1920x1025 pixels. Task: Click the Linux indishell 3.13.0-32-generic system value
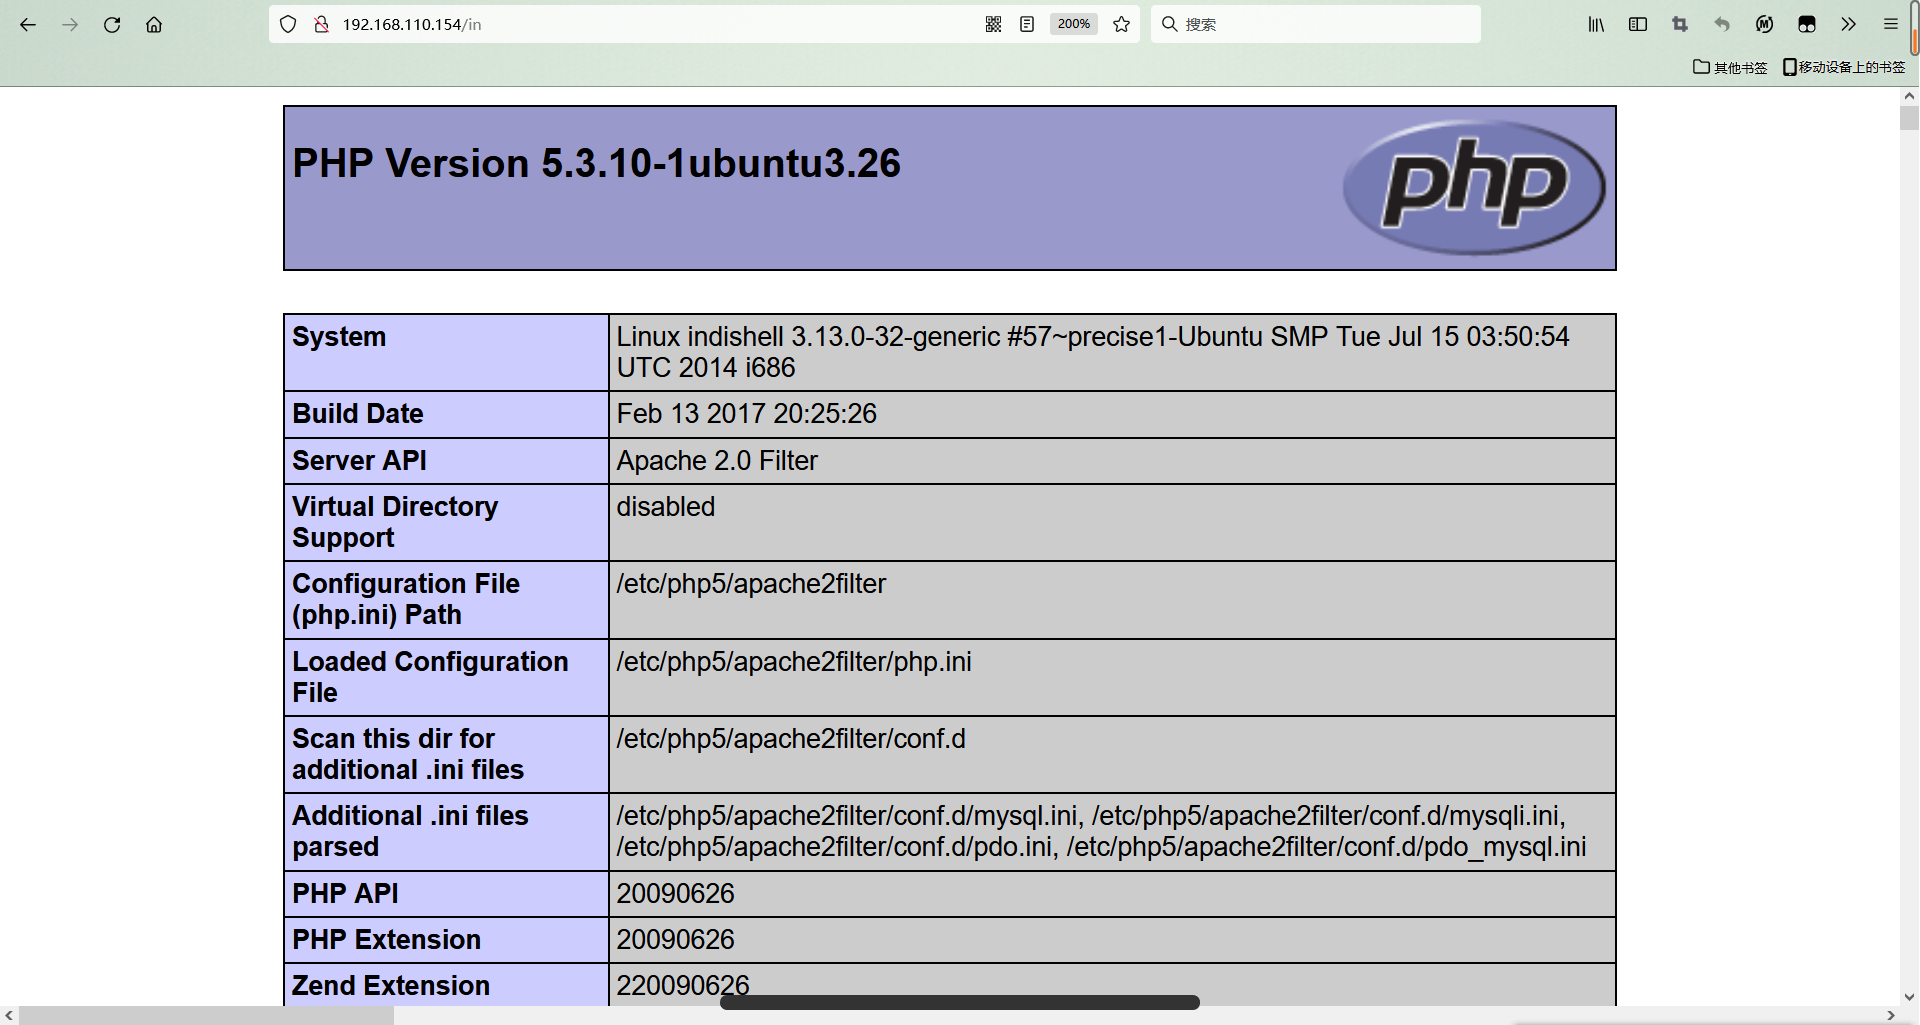pyautogui.click(x=1093, y=352)
